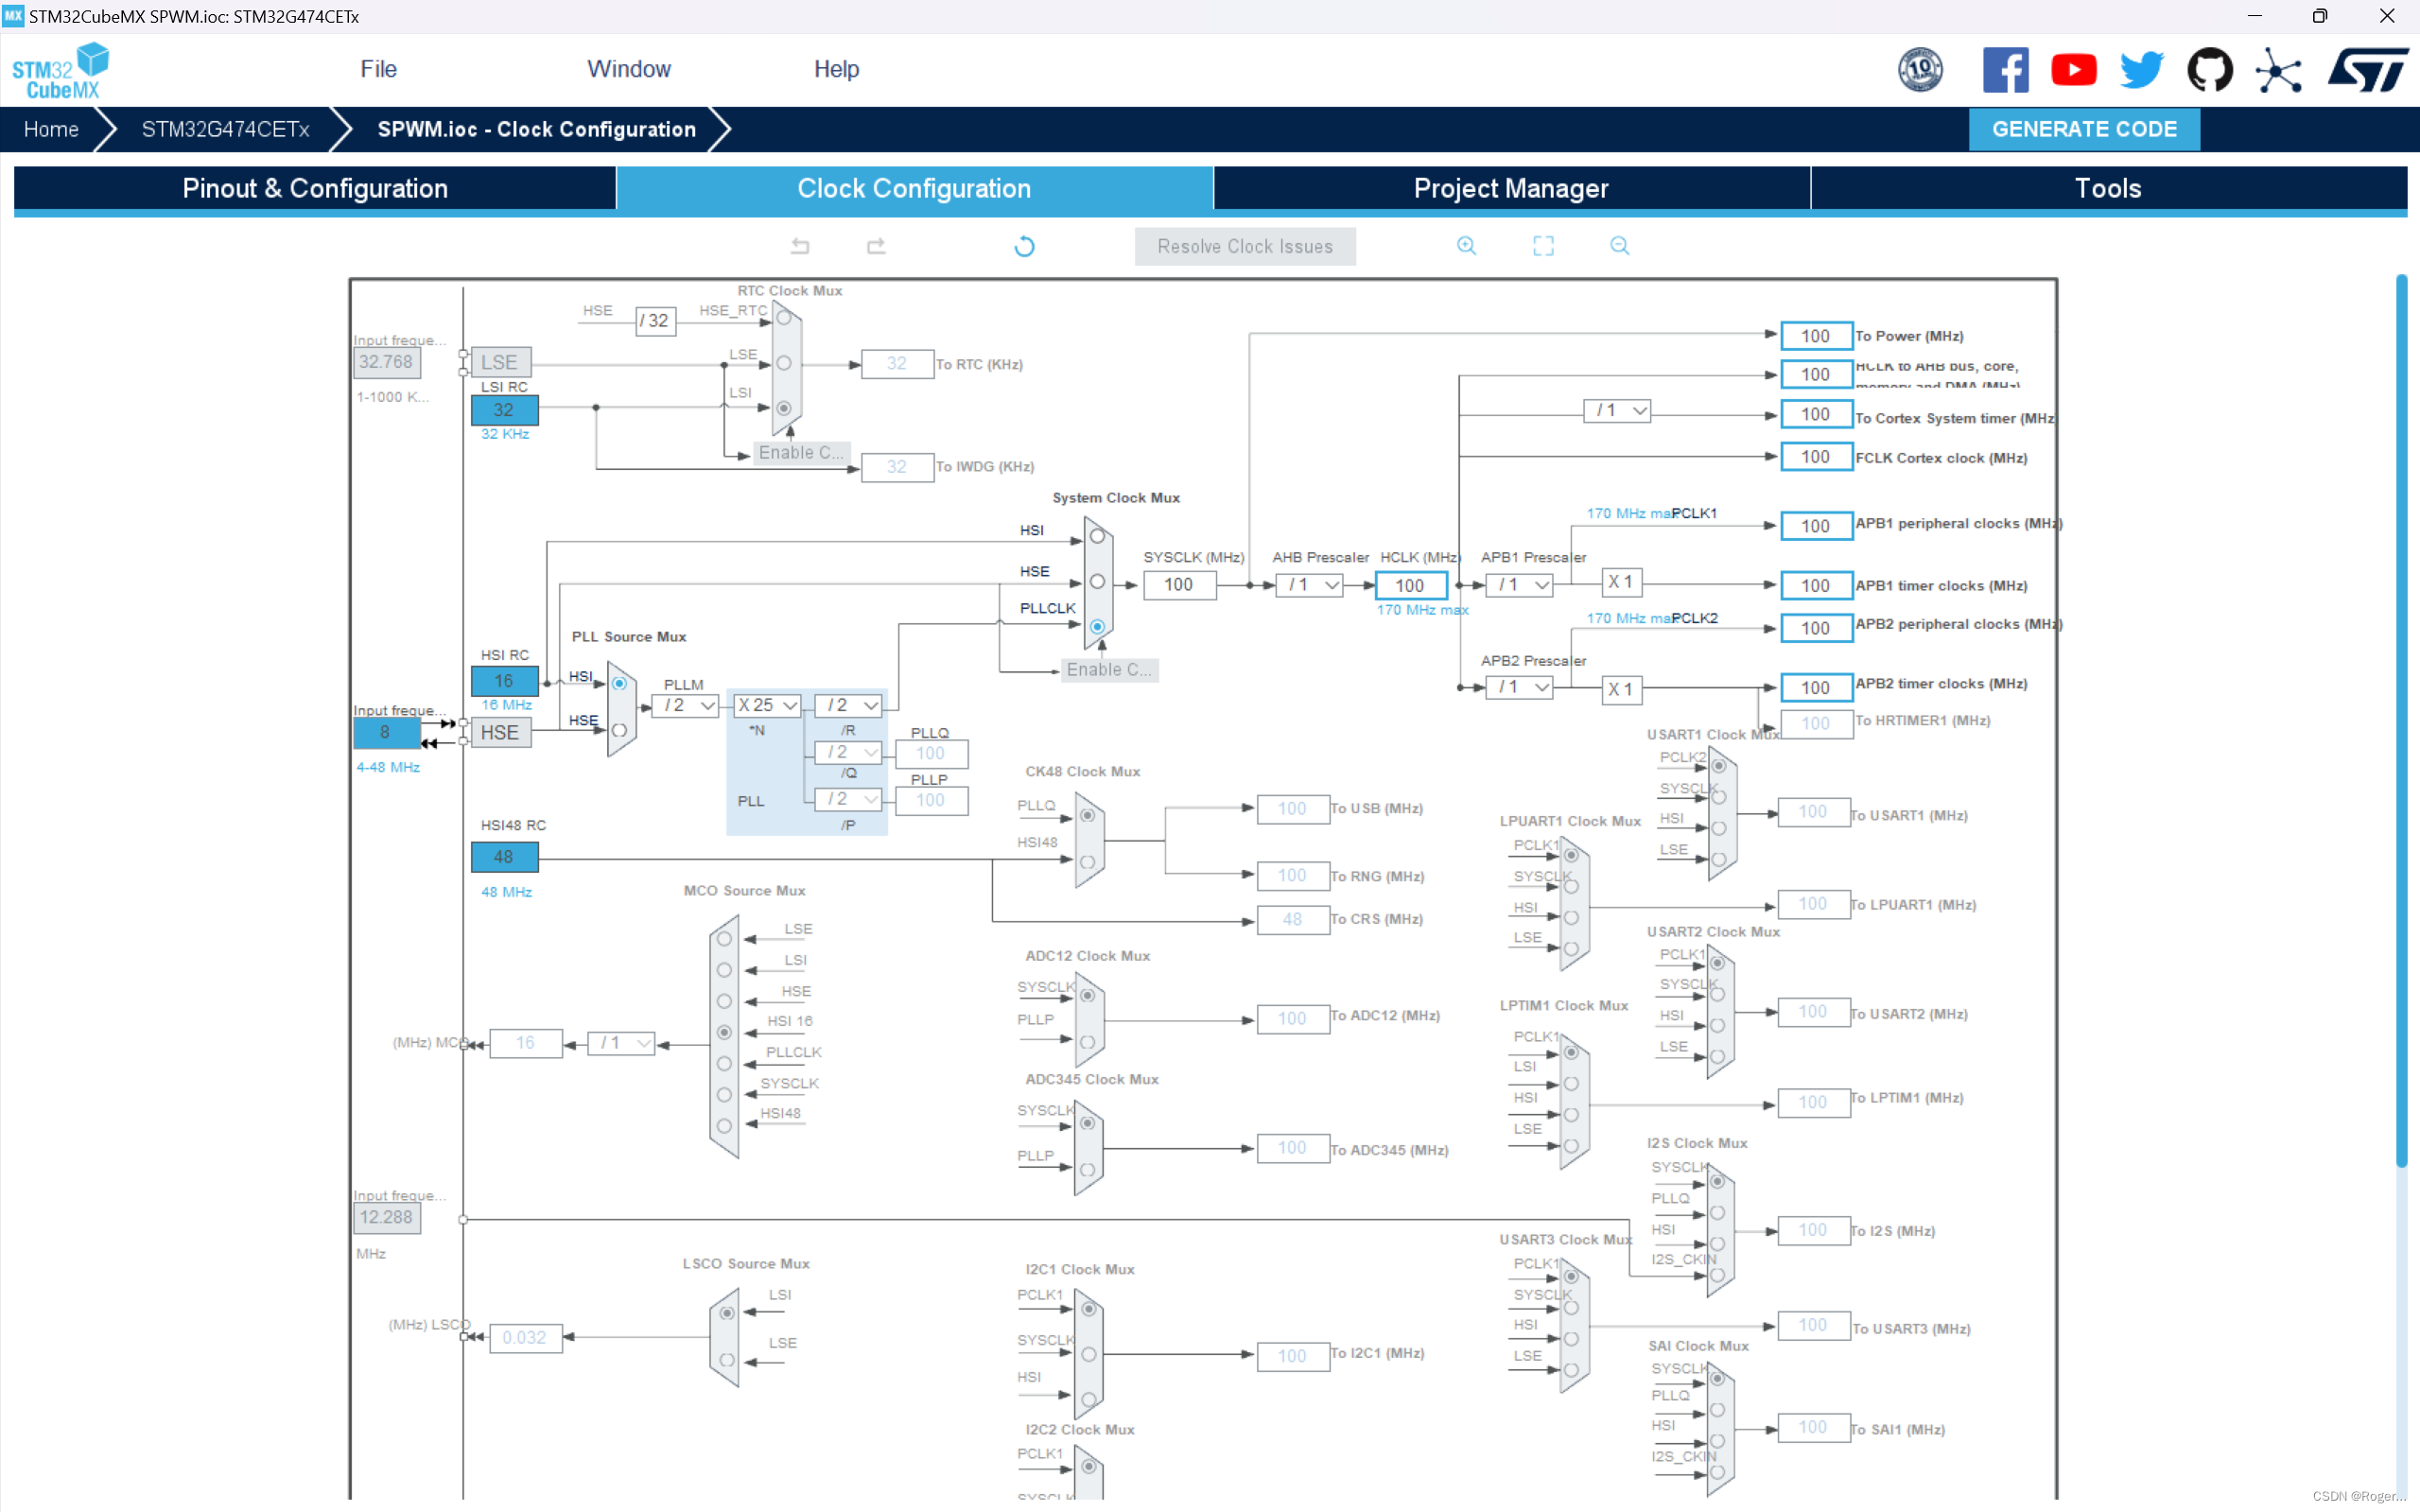The width and height of the screenshot is (2420, 1512).
Task: Select LSE in RTC Clock Mux
Action: tap(784, 363)
